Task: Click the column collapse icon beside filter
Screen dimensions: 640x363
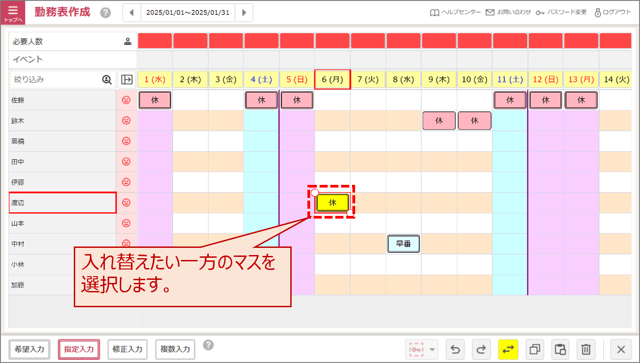Action: click(127, 79)
